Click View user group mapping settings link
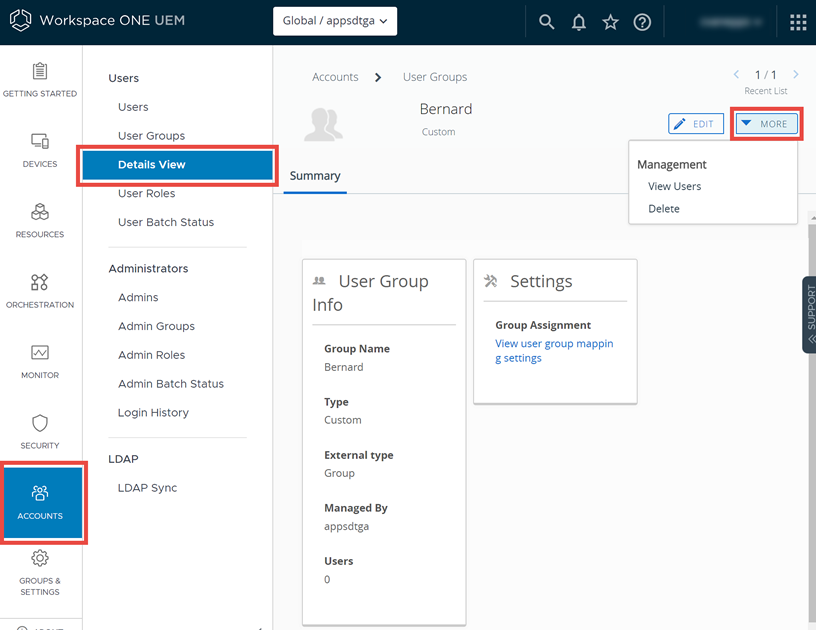The height and width of the screenshot is (630, 816). [554, 351]
